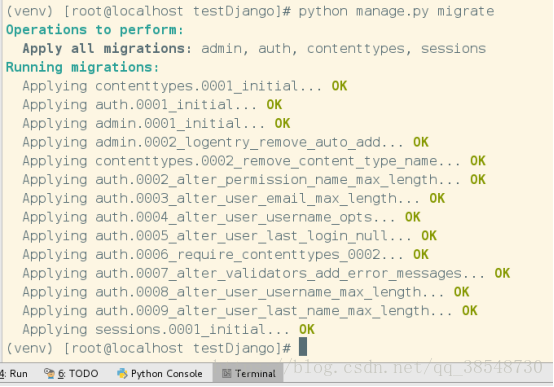The image size is (554, 387).
Task: Click the last '[root@localhost testDjango]#' prompt
Action: (177, 348)
